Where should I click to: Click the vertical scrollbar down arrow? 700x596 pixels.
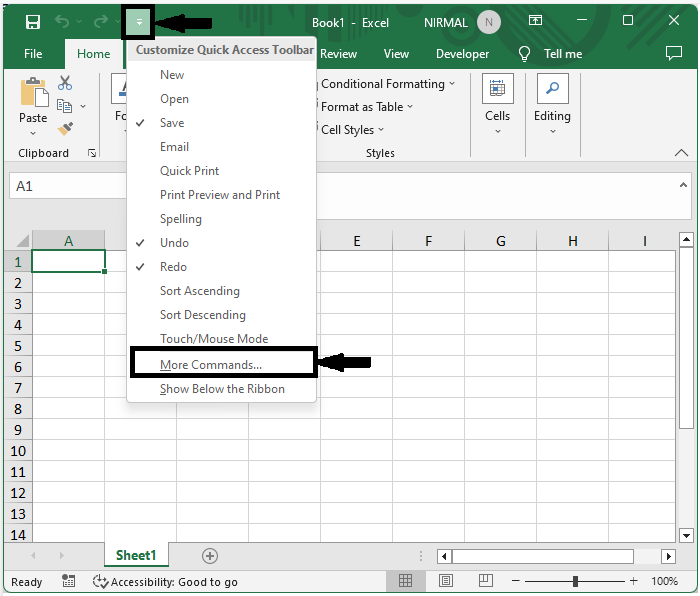coord(686,535)
